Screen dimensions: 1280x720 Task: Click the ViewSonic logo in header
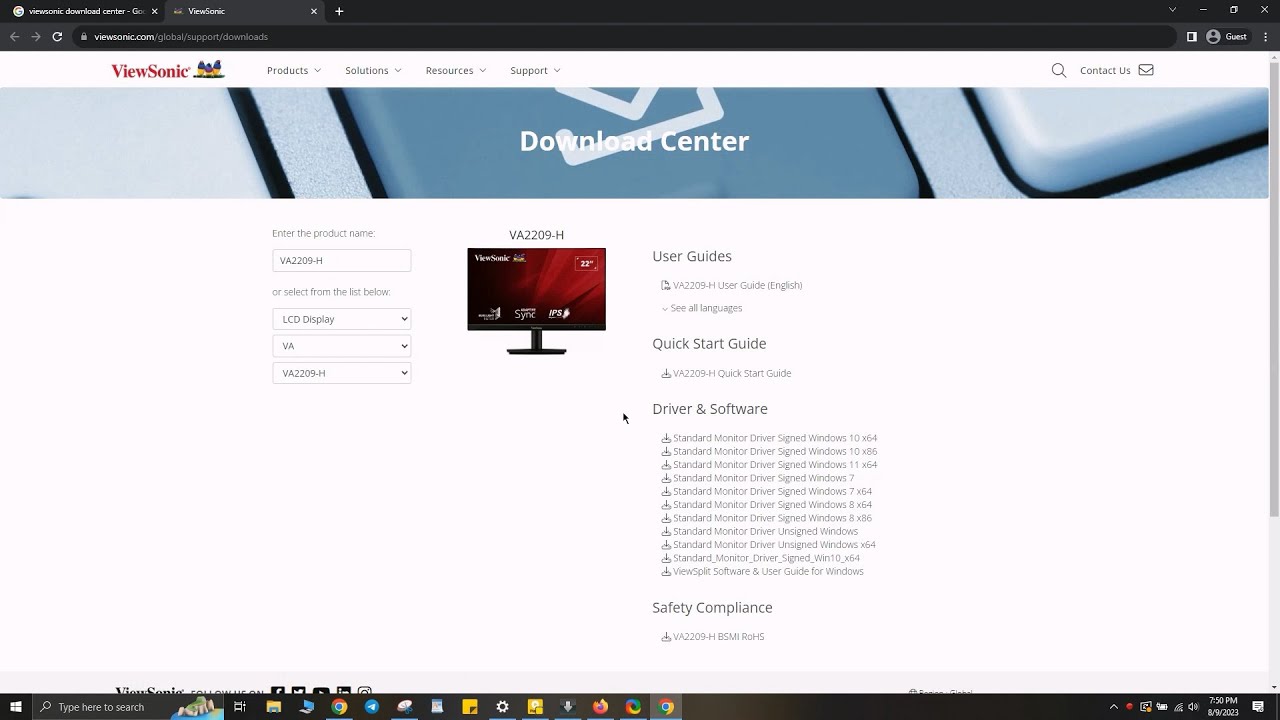pos(168,70)
